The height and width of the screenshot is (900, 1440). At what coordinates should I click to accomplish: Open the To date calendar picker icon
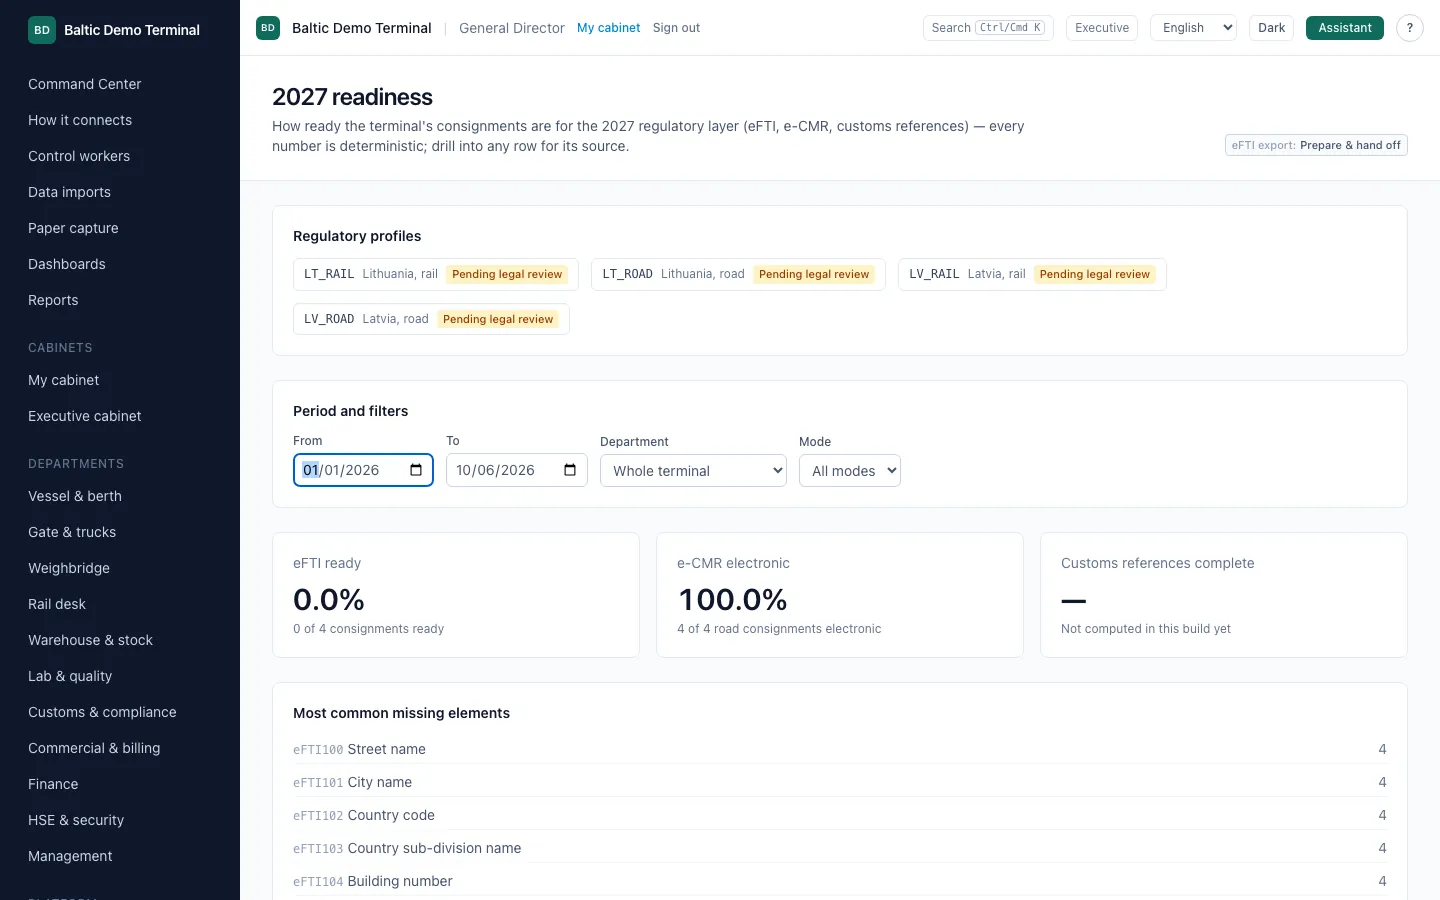570,470
